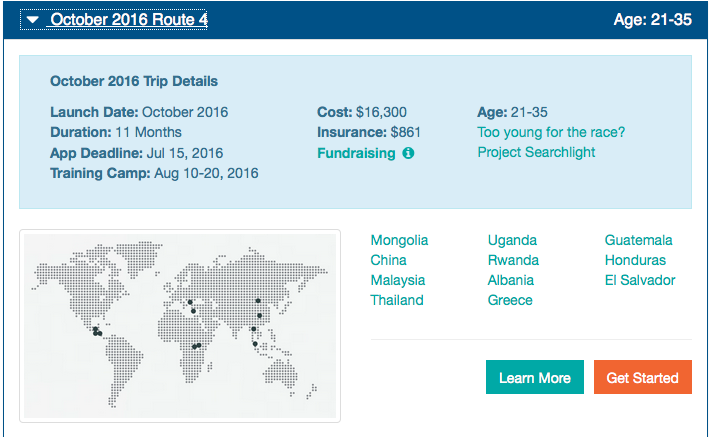The width and height of the screenshot is (710, 437).
Task: Follow the Project Searchlight link
Action: coord(536,152)
